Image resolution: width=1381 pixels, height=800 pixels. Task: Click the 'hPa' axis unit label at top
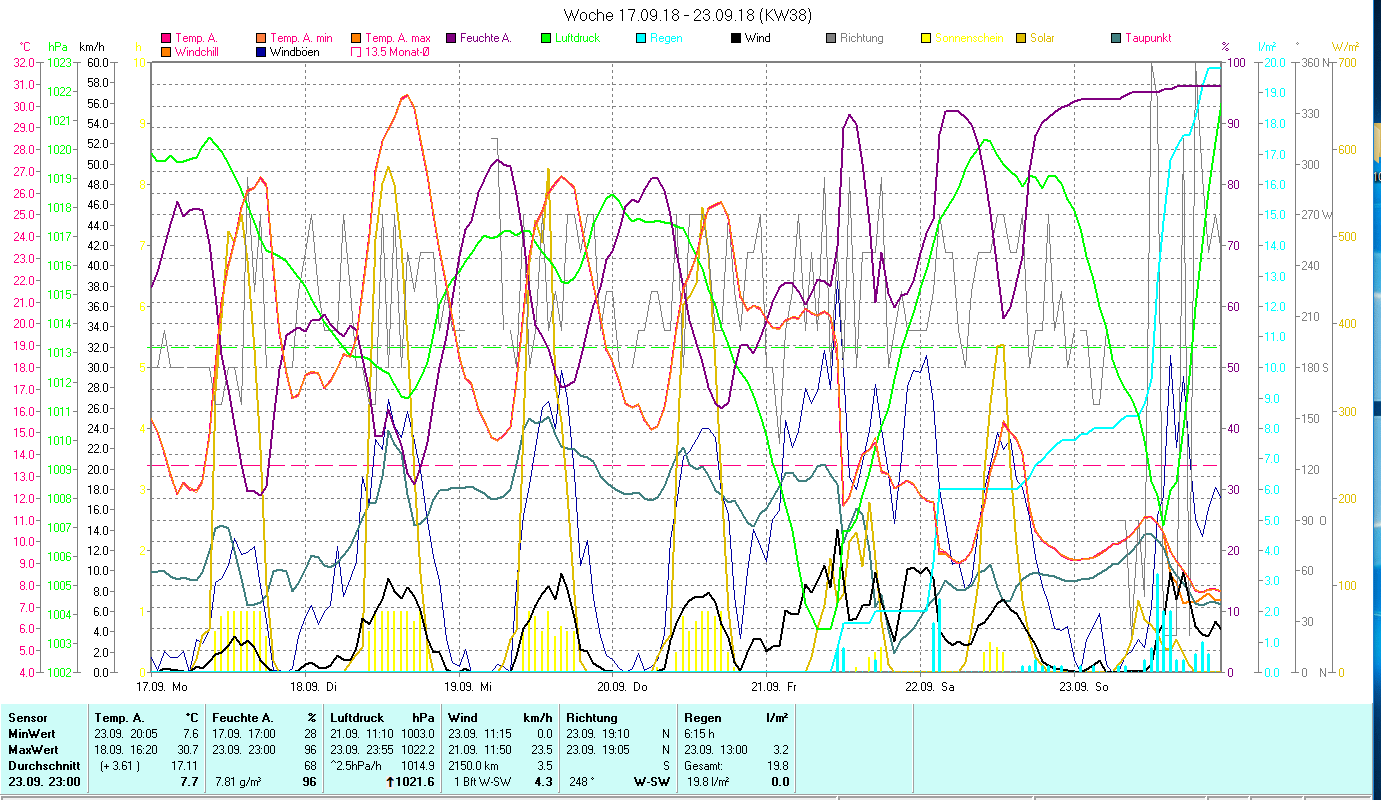pyautogui.click(x=58, y=46)
